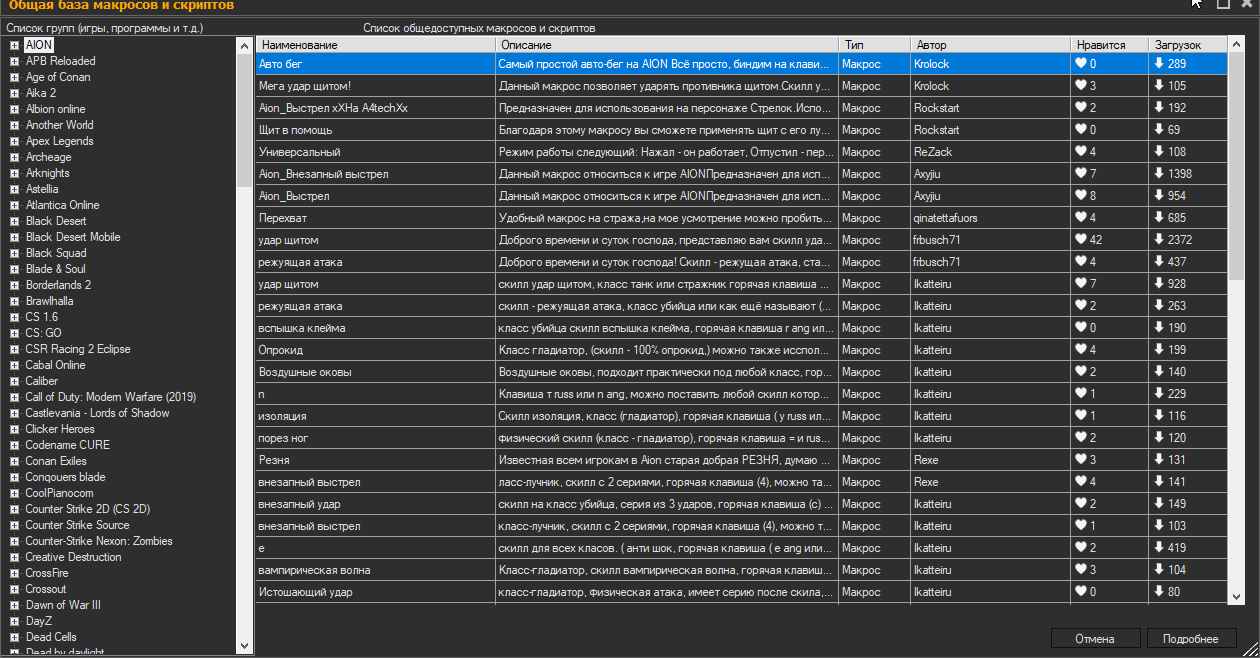Click download arrow showing 289 downloads
The image size is (1260, 658).
pos(1158,64)
